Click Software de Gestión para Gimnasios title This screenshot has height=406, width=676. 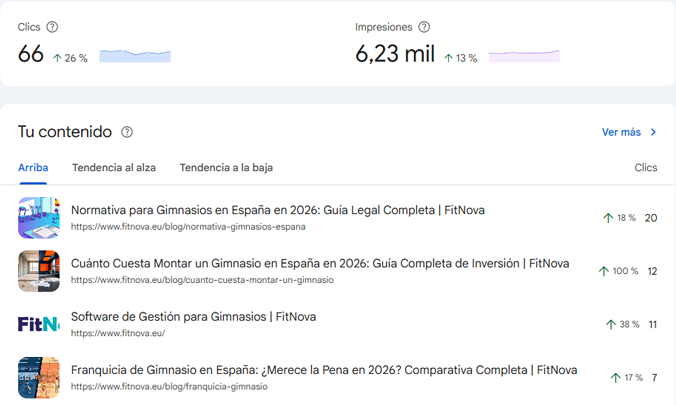pyautogui.click(x=193, y=317)
